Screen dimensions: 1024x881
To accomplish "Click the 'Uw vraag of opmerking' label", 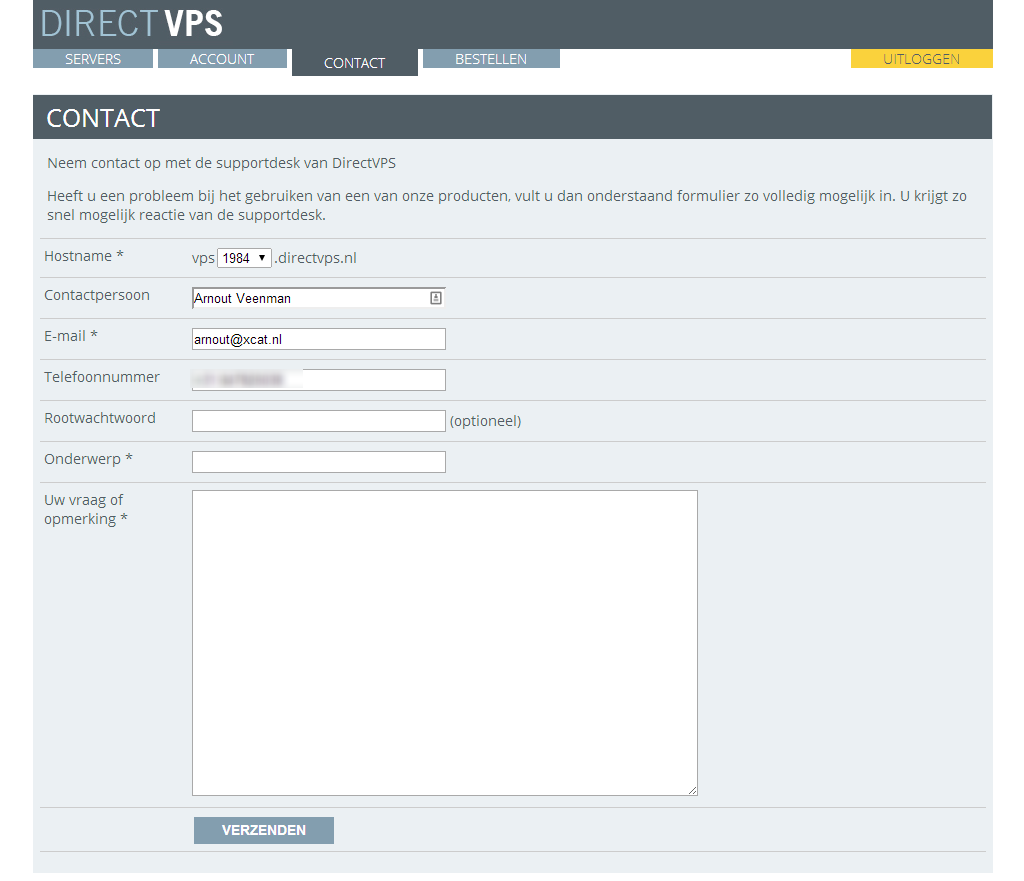I will pos(85,509).
